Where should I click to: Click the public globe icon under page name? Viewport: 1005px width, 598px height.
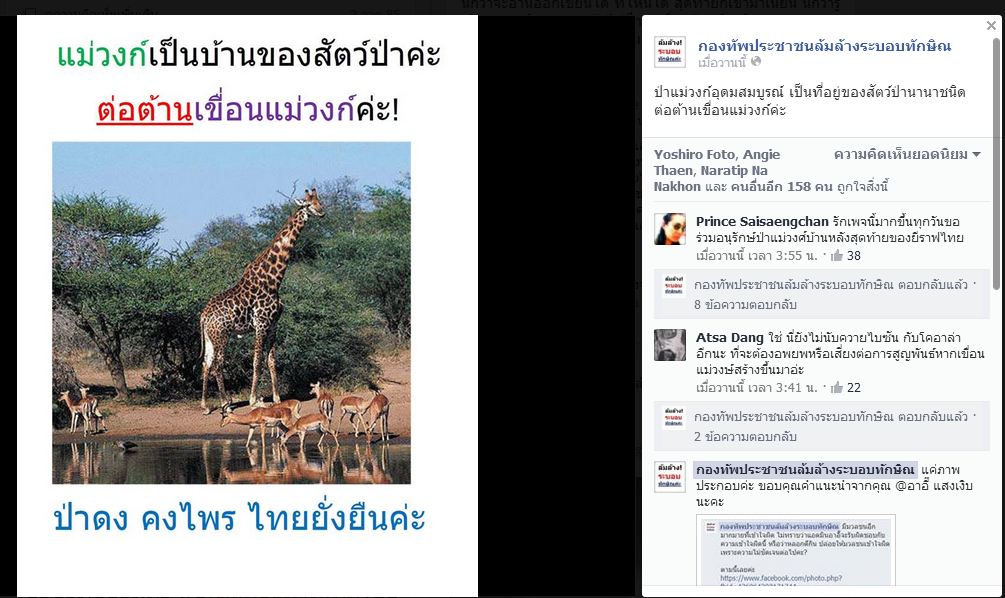point(756,62)
